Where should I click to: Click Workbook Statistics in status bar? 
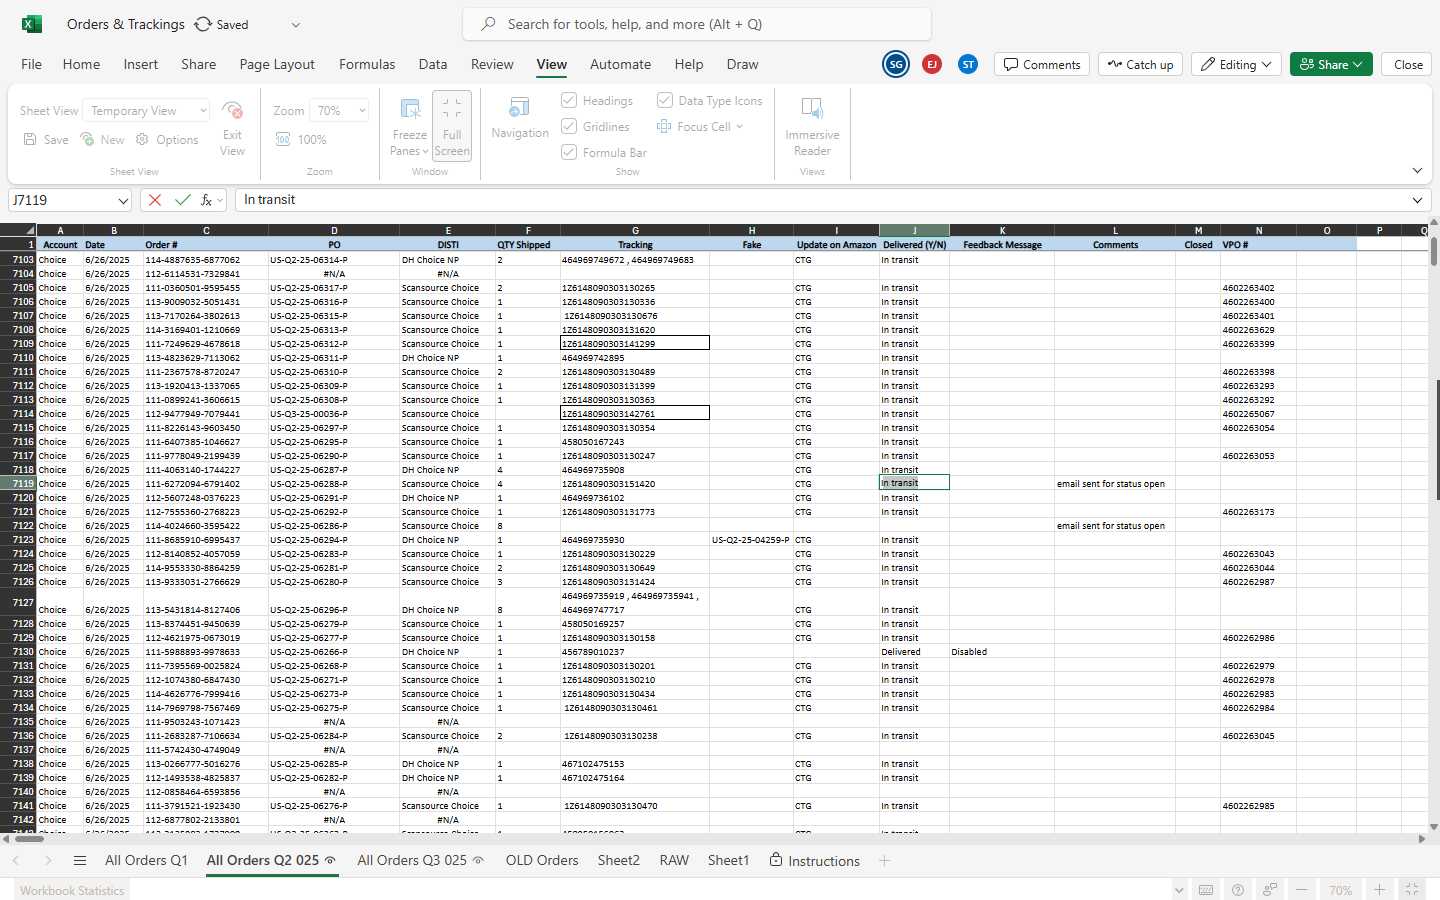[x=72, y=890]
